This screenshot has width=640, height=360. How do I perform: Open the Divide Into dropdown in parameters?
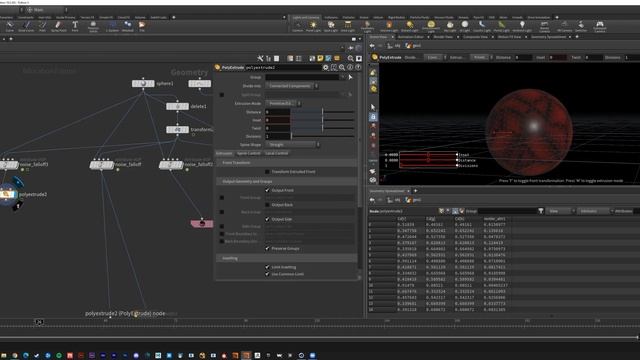point(292,86)
